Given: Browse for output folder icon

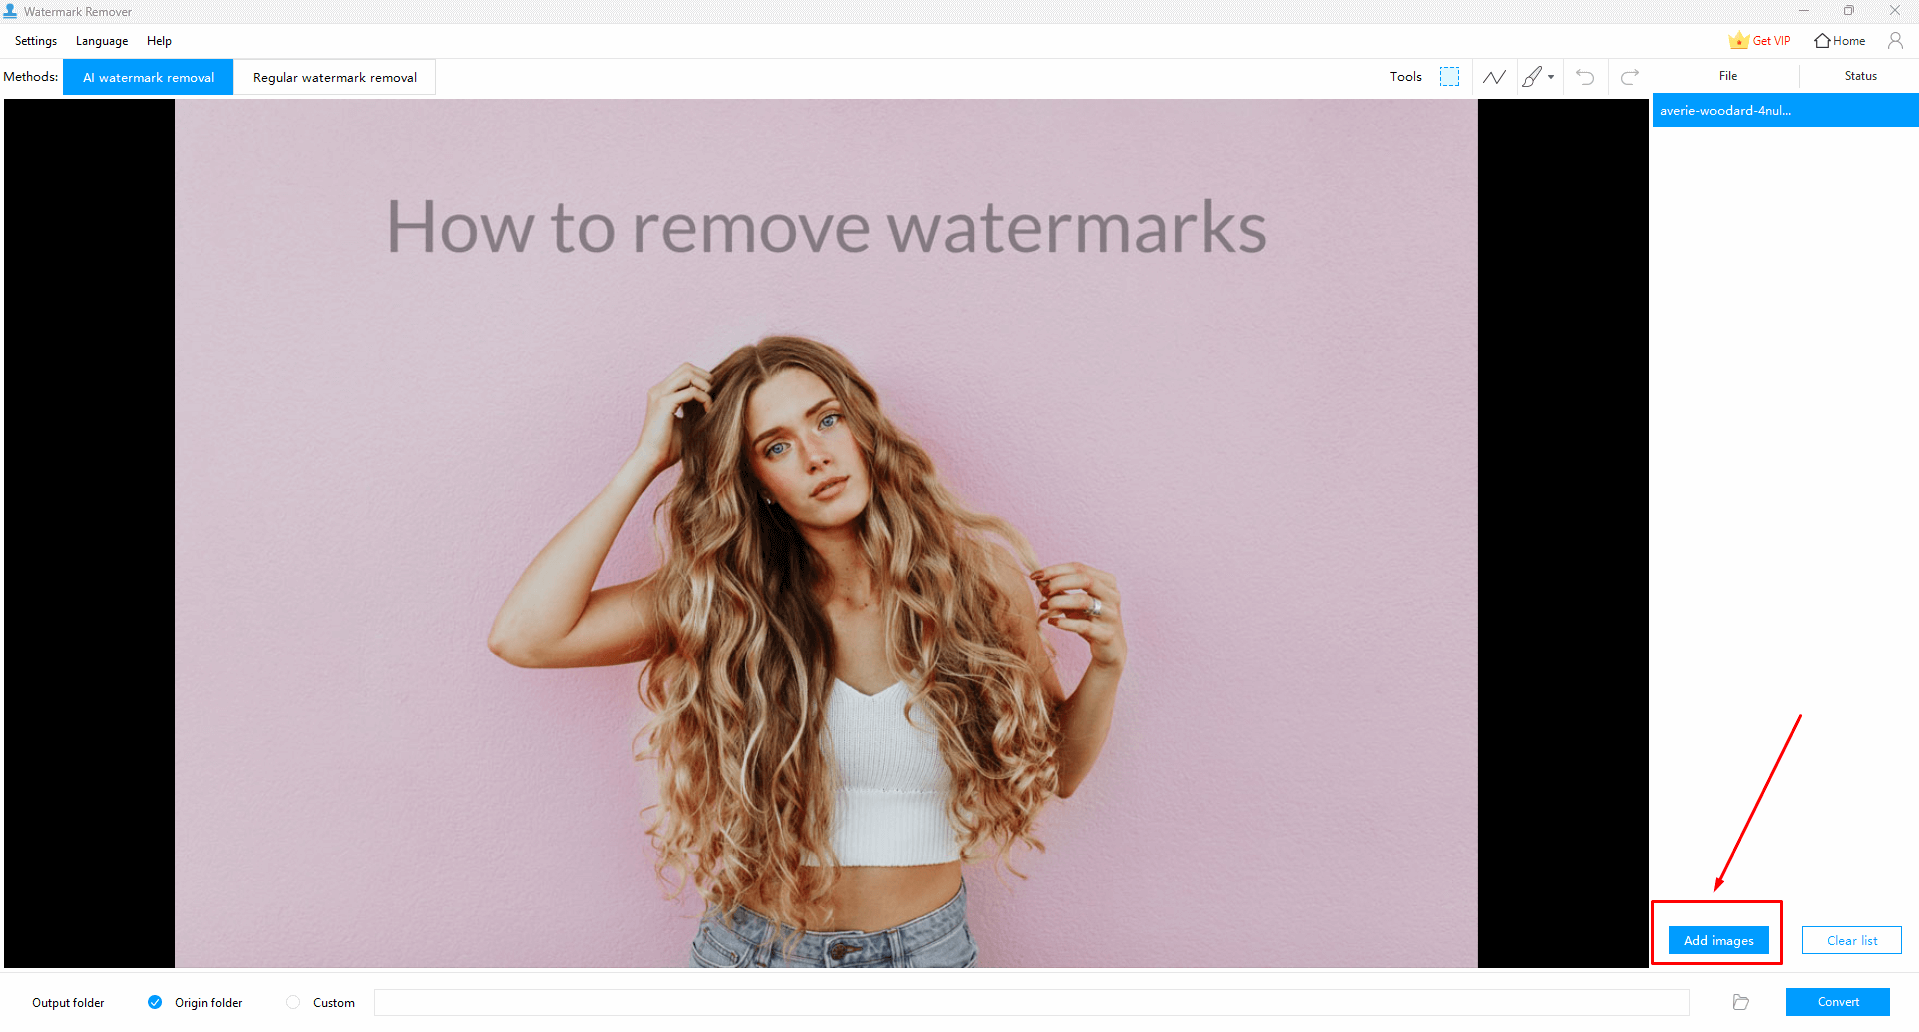Looking at the screenshot, I should [1741, 1002].
